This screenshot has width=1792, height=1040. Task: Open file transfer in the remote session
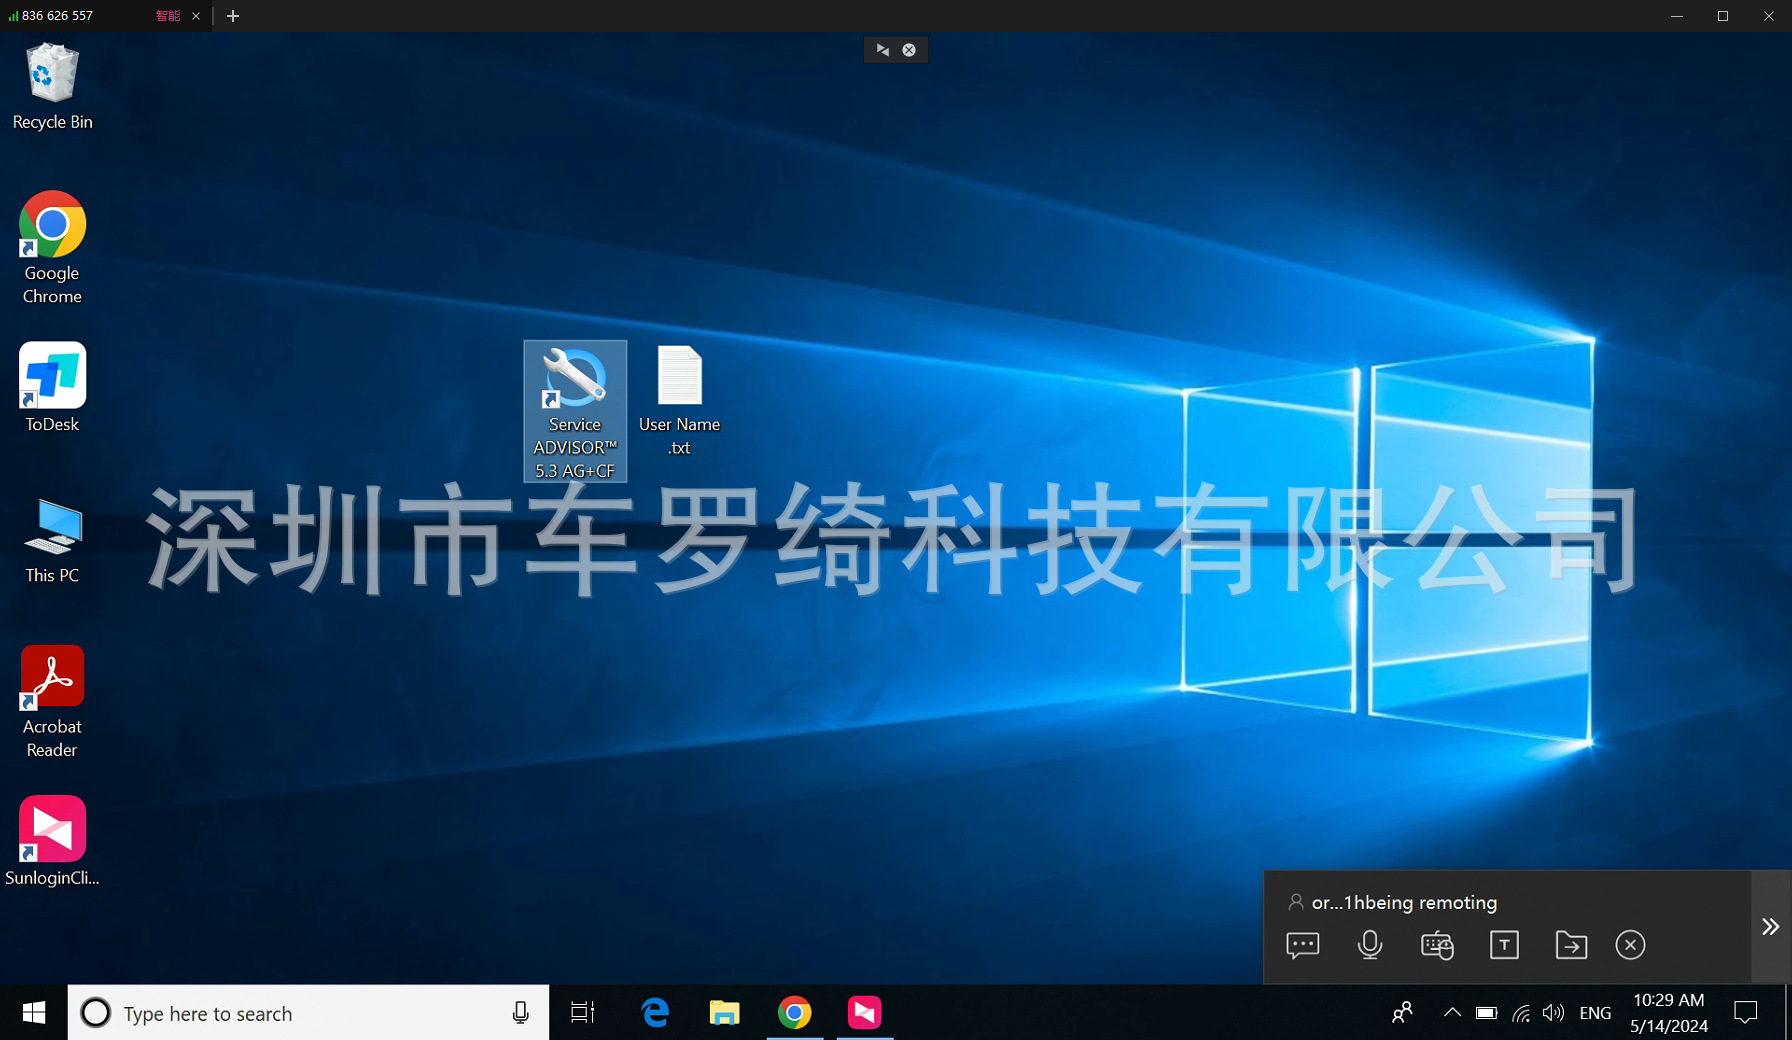coord(1571,944)
